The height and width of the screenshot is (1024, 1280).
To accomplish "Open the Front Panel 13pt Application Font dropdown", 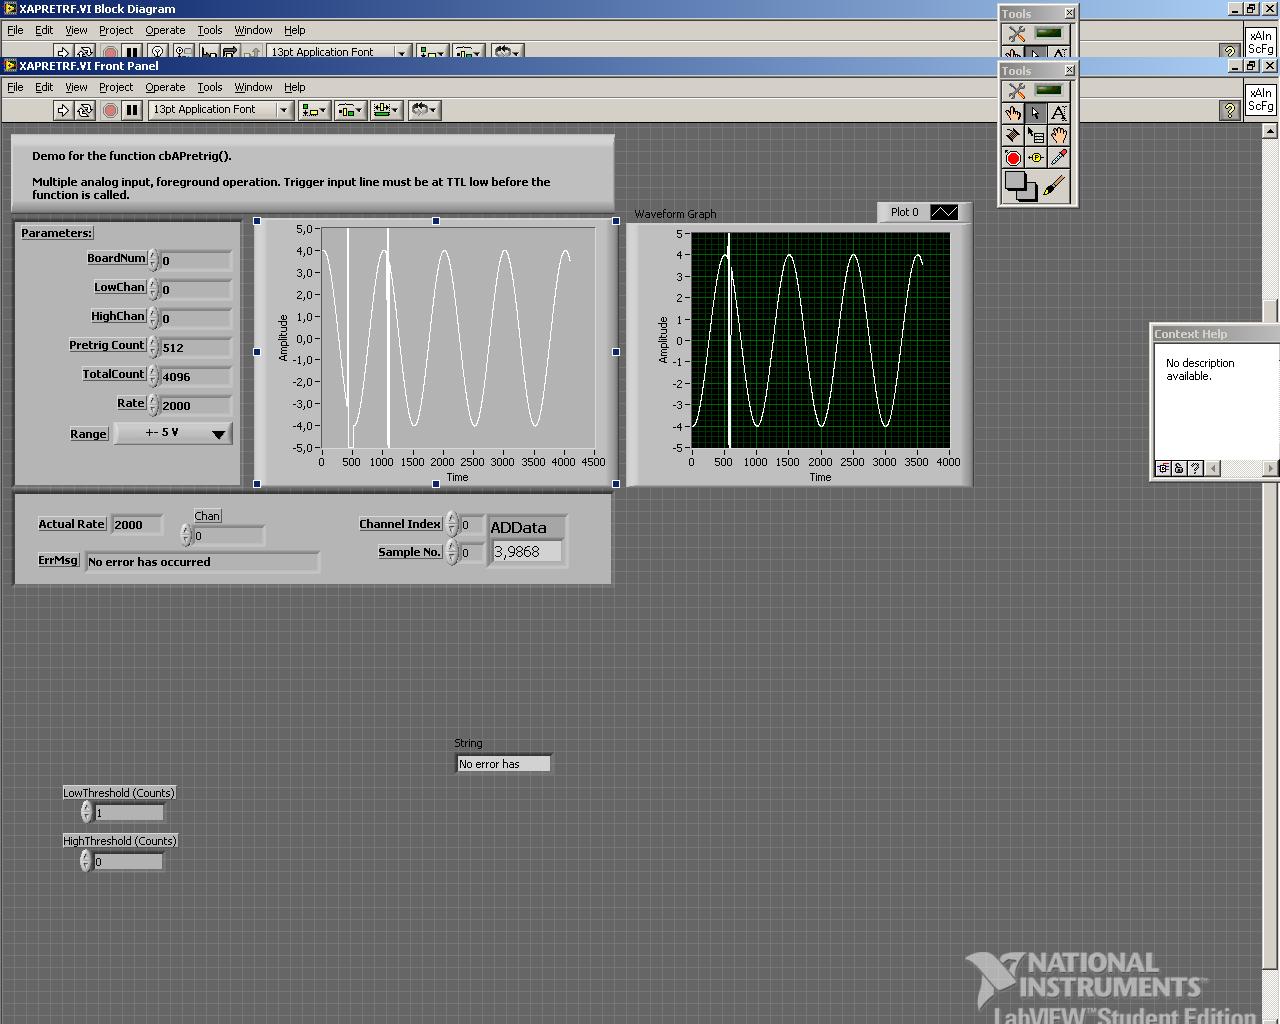I will coord(220,110).
